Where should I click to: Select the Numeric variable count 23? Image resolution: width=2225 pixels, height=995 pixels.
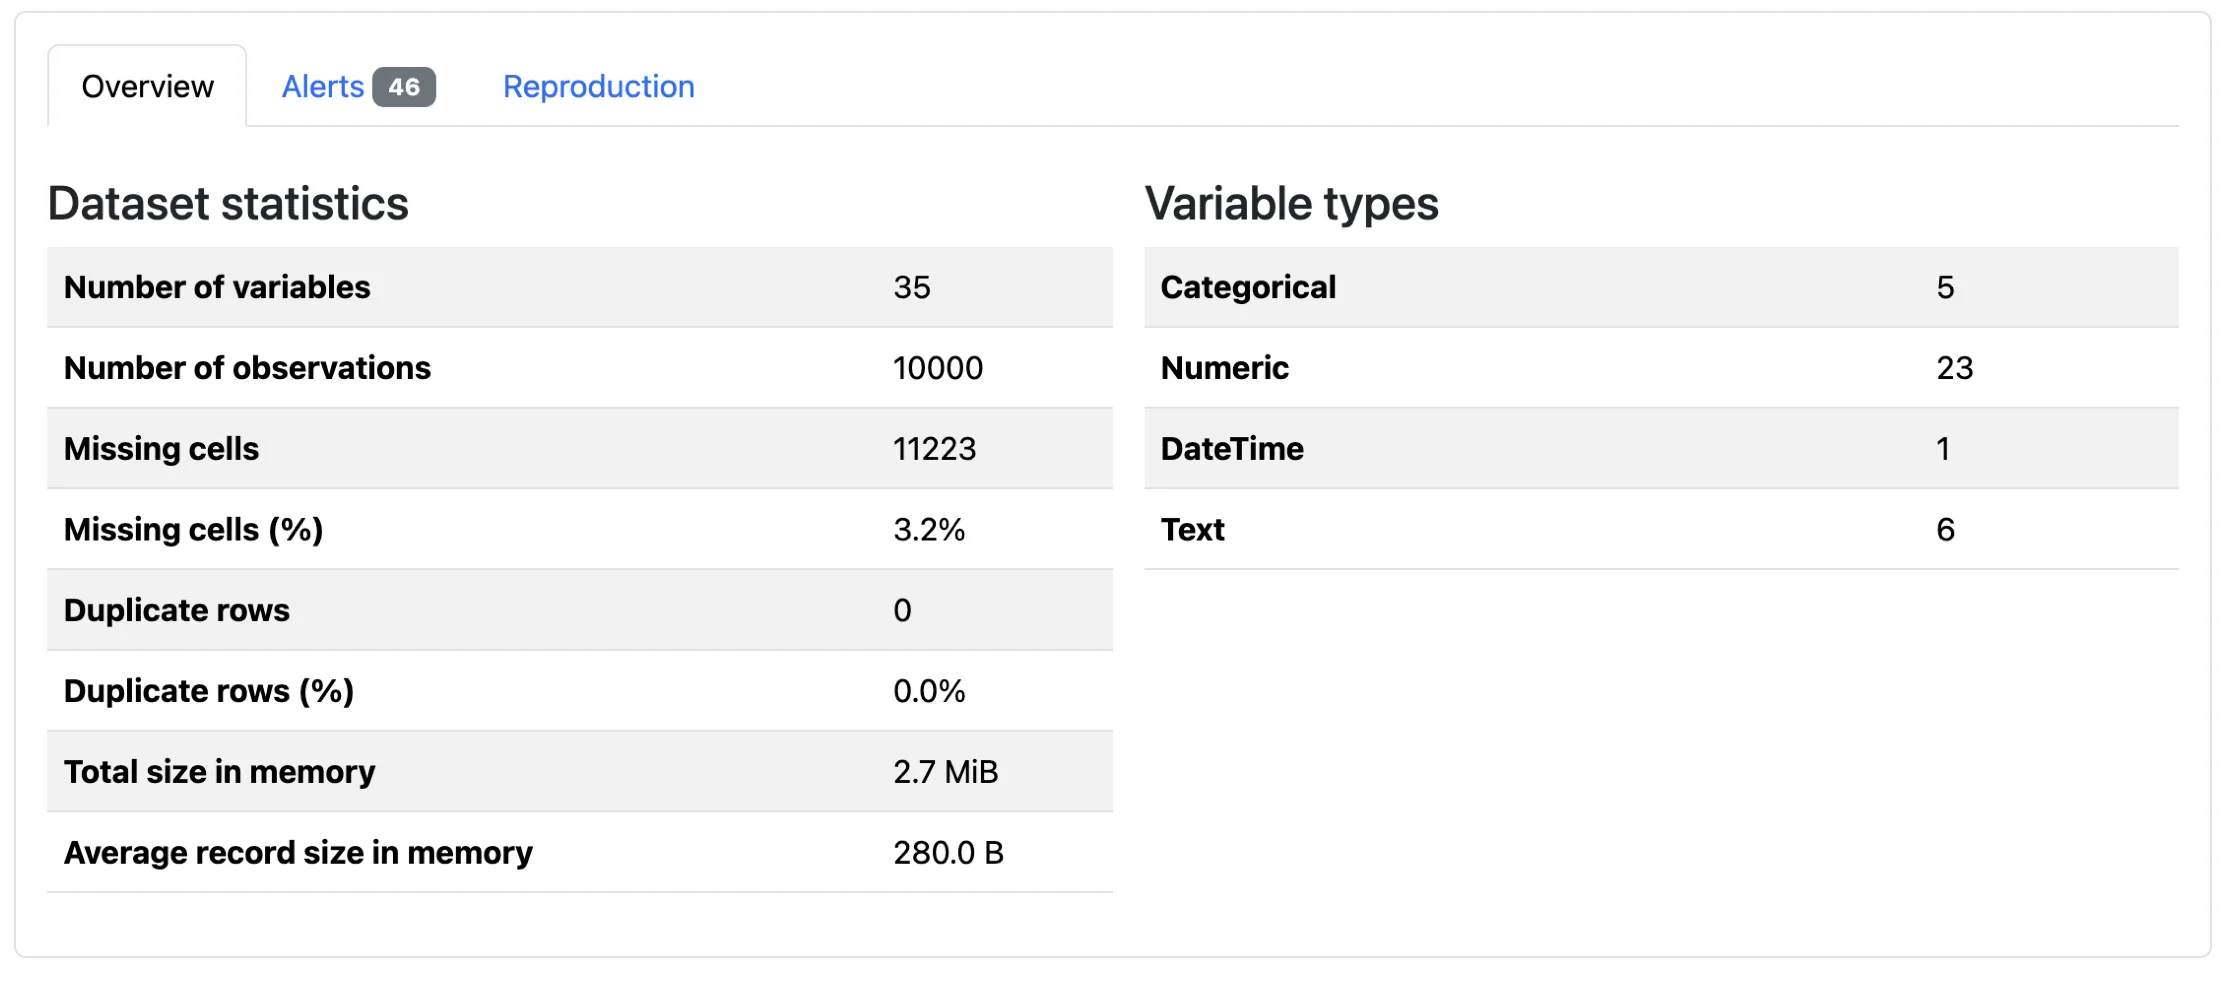1953,368
